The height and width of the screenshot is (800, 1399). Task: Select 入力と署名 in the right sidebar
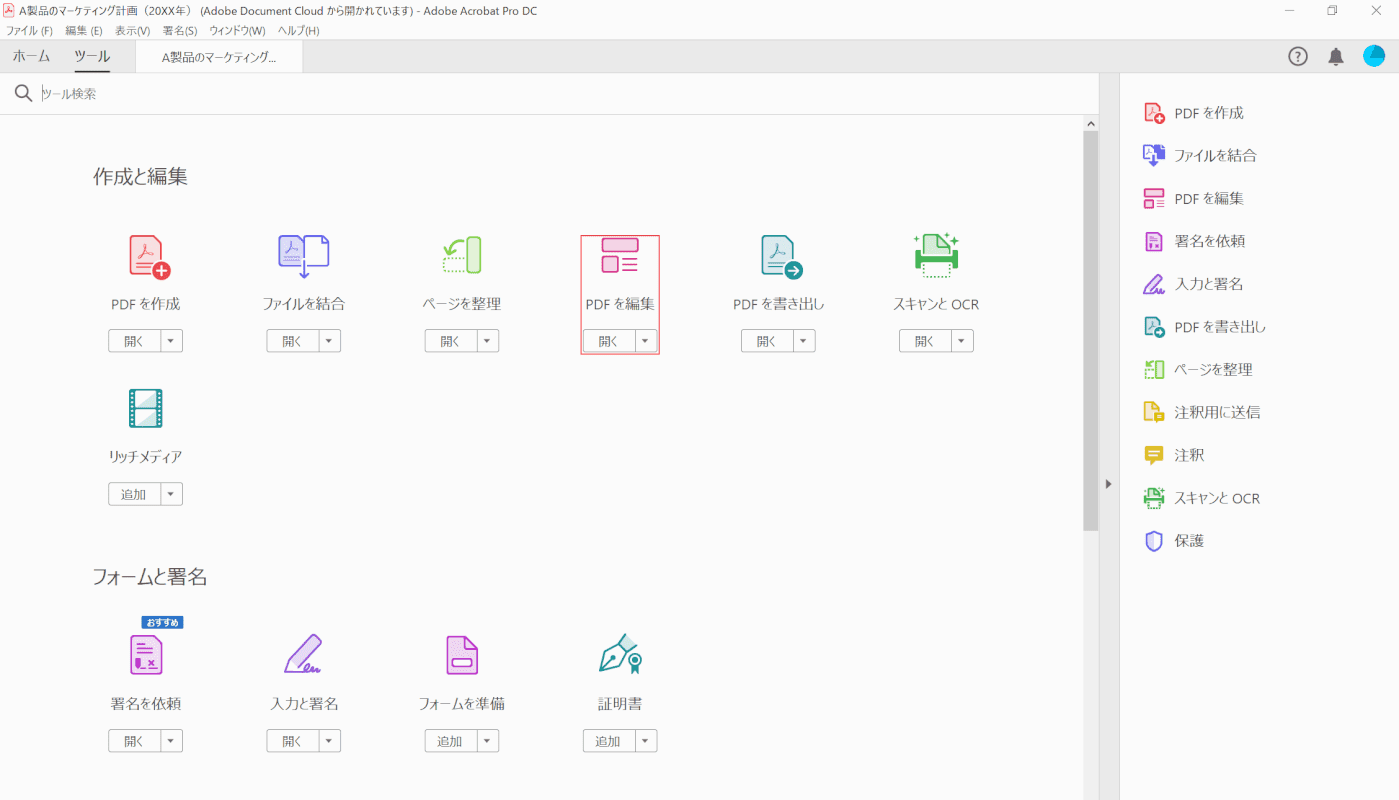(1193, 284)
